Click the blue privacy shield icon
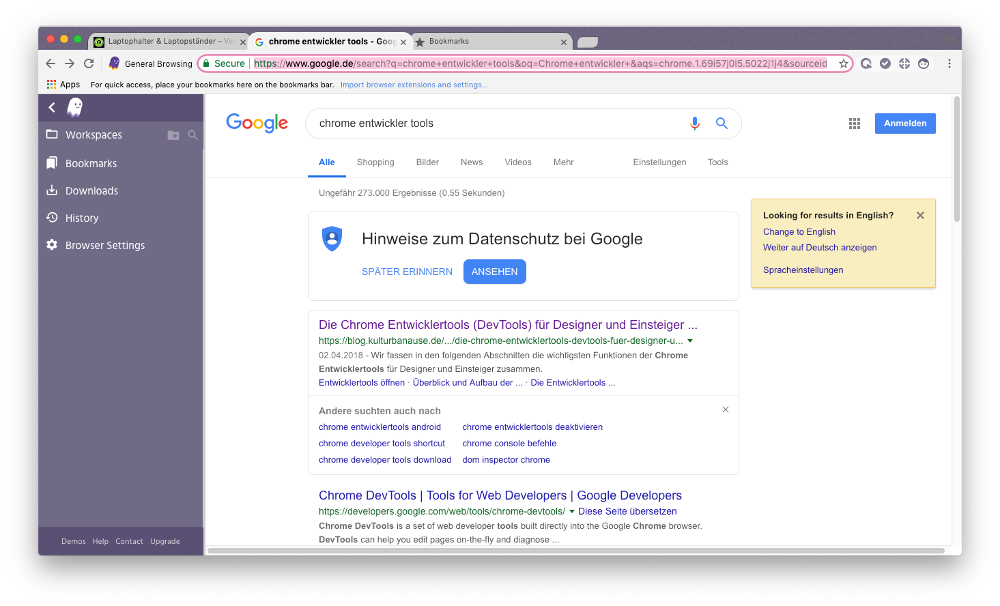 pyautogui.click(x=332, y=239)
